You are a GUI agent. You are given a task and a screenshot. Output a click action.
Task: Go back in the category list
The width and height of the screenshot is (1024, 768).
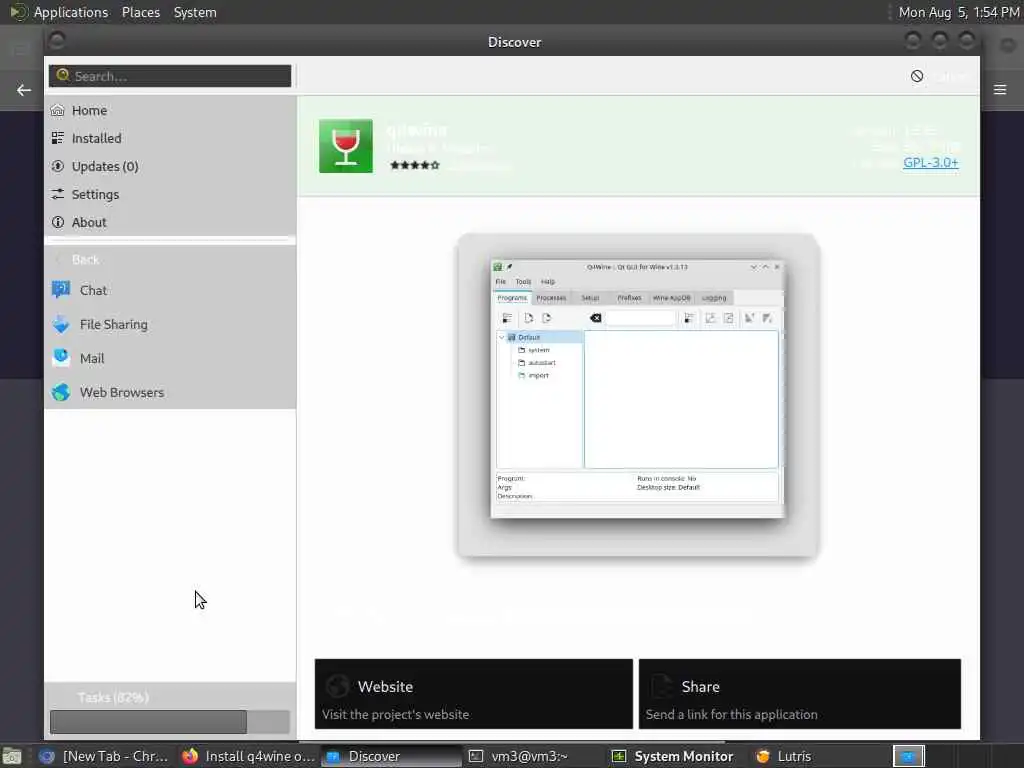pyautogui.click(x=170, y=259)
